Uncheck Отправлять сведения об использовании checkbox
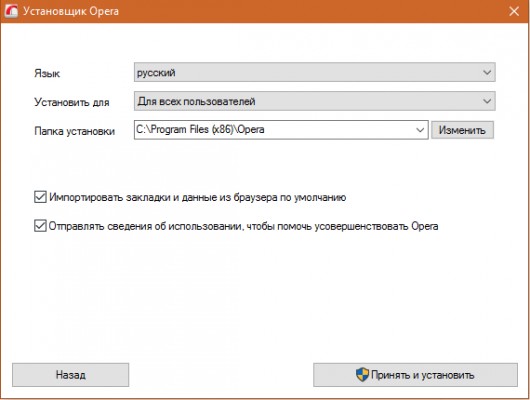The image size is (530, 400). [x=40, y=226]
